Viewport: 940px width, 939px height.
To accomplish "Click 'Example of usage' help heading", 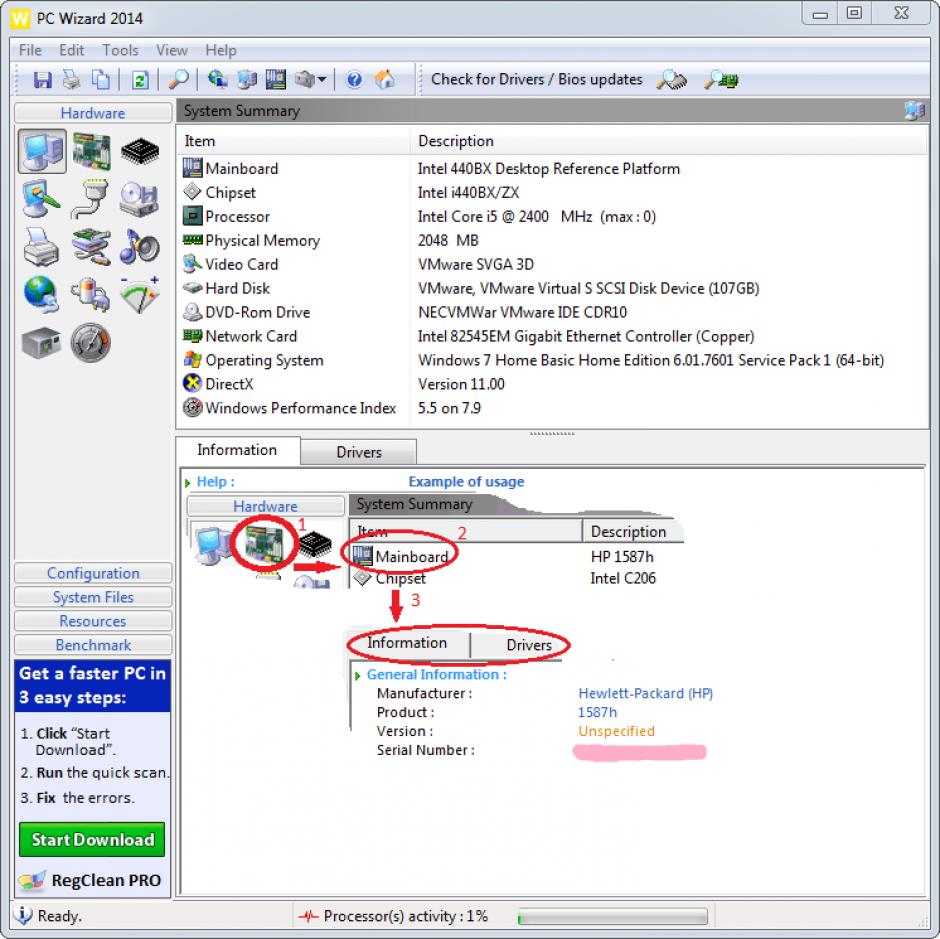I will point(466,481).
